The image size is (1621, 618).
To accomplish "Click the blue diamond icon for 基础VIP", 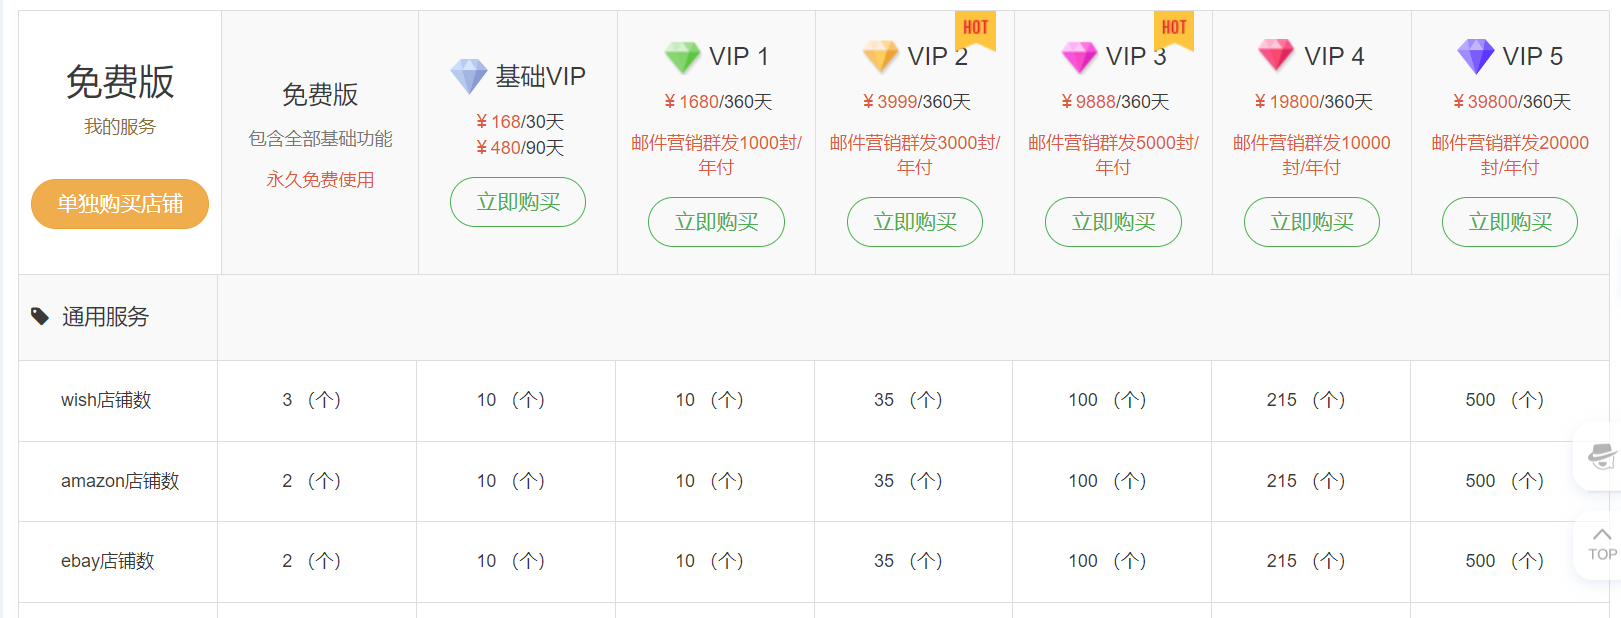I will [468, 76].
